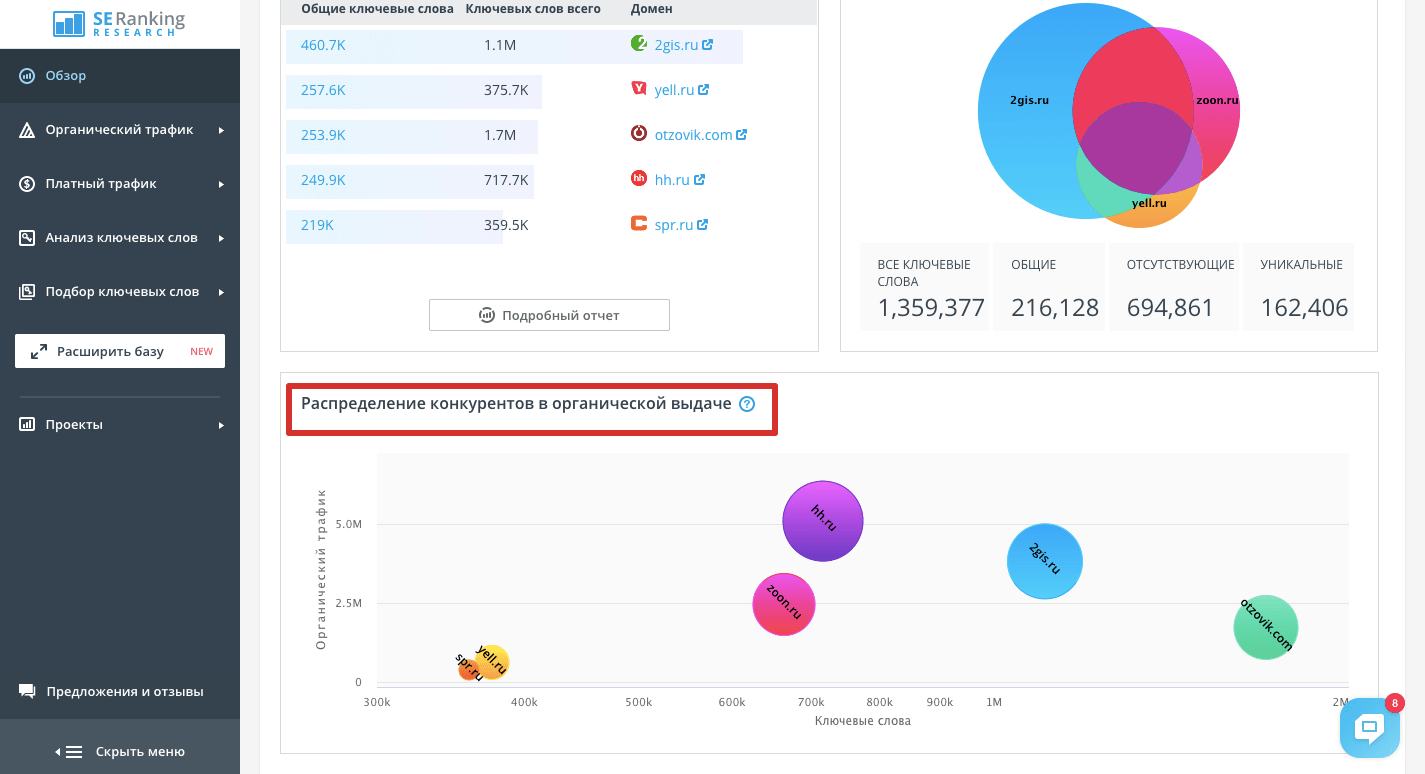Click the spr.ru favicon
The height and width of the screenshot is (774, 1425).
(639, 224)
